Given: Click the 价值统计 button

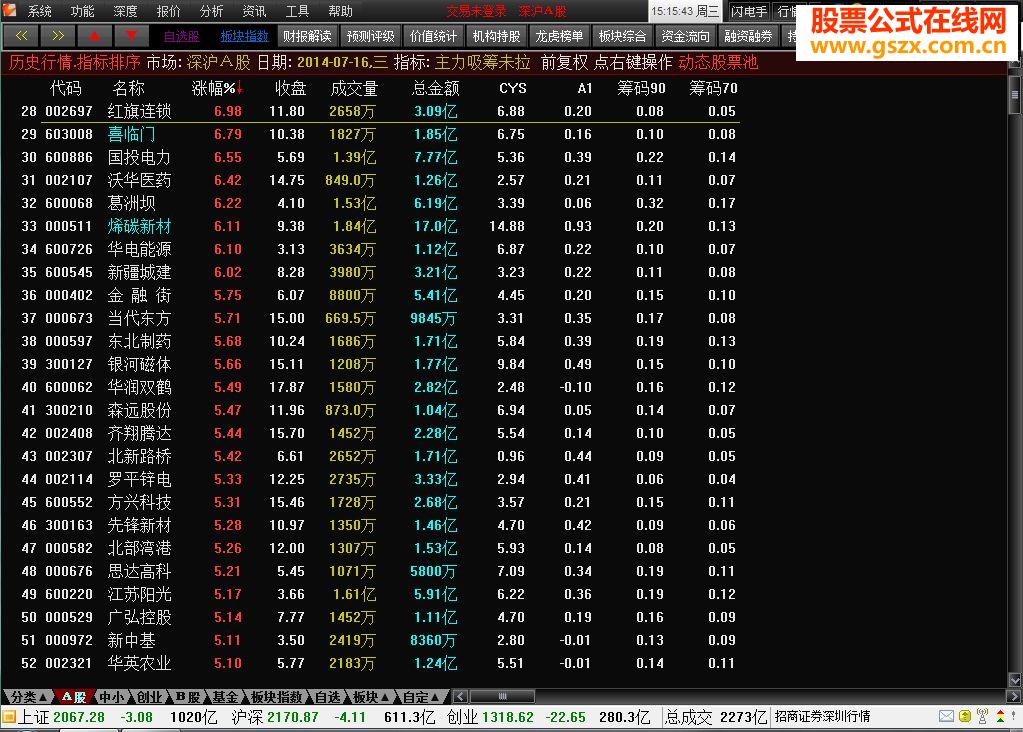Looking at the screenshot, I should pos(434,36).
